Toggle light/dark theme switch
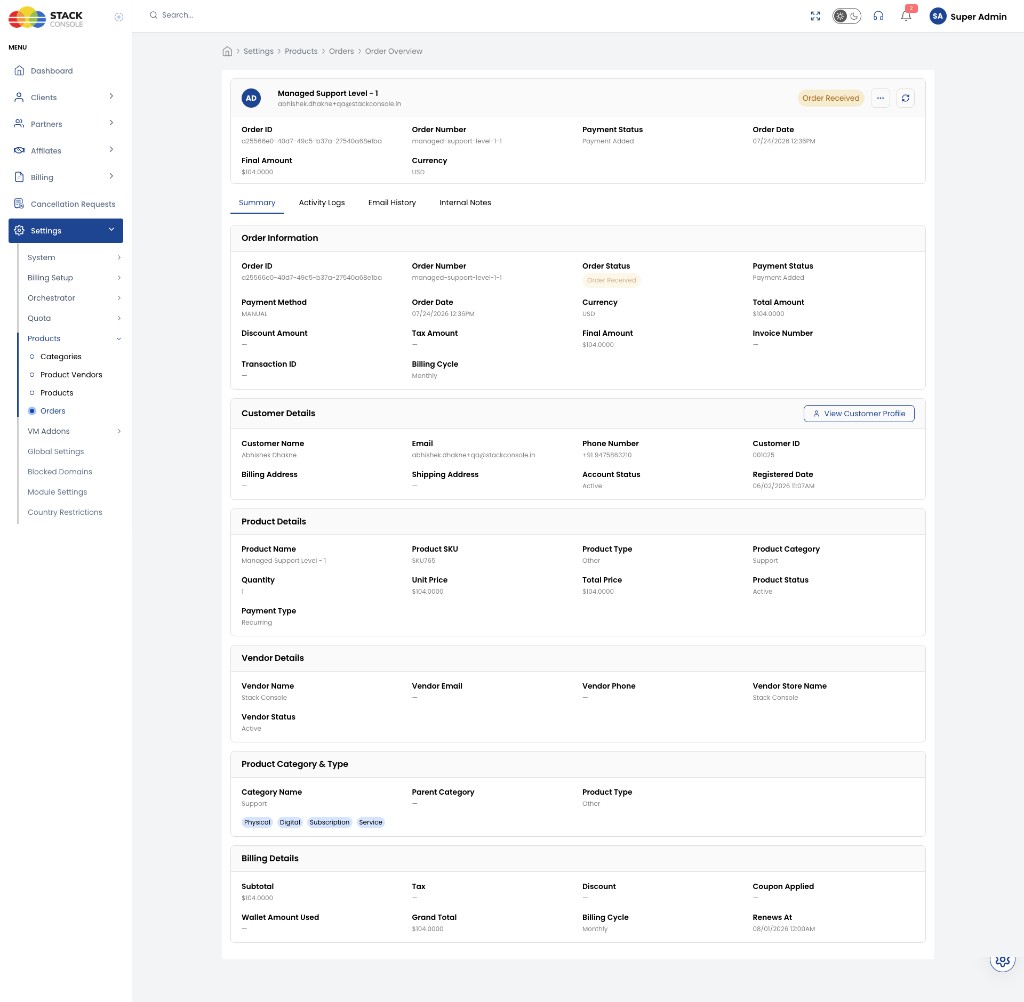This screenshot has height=1002, width=1024. pos(846,16)
